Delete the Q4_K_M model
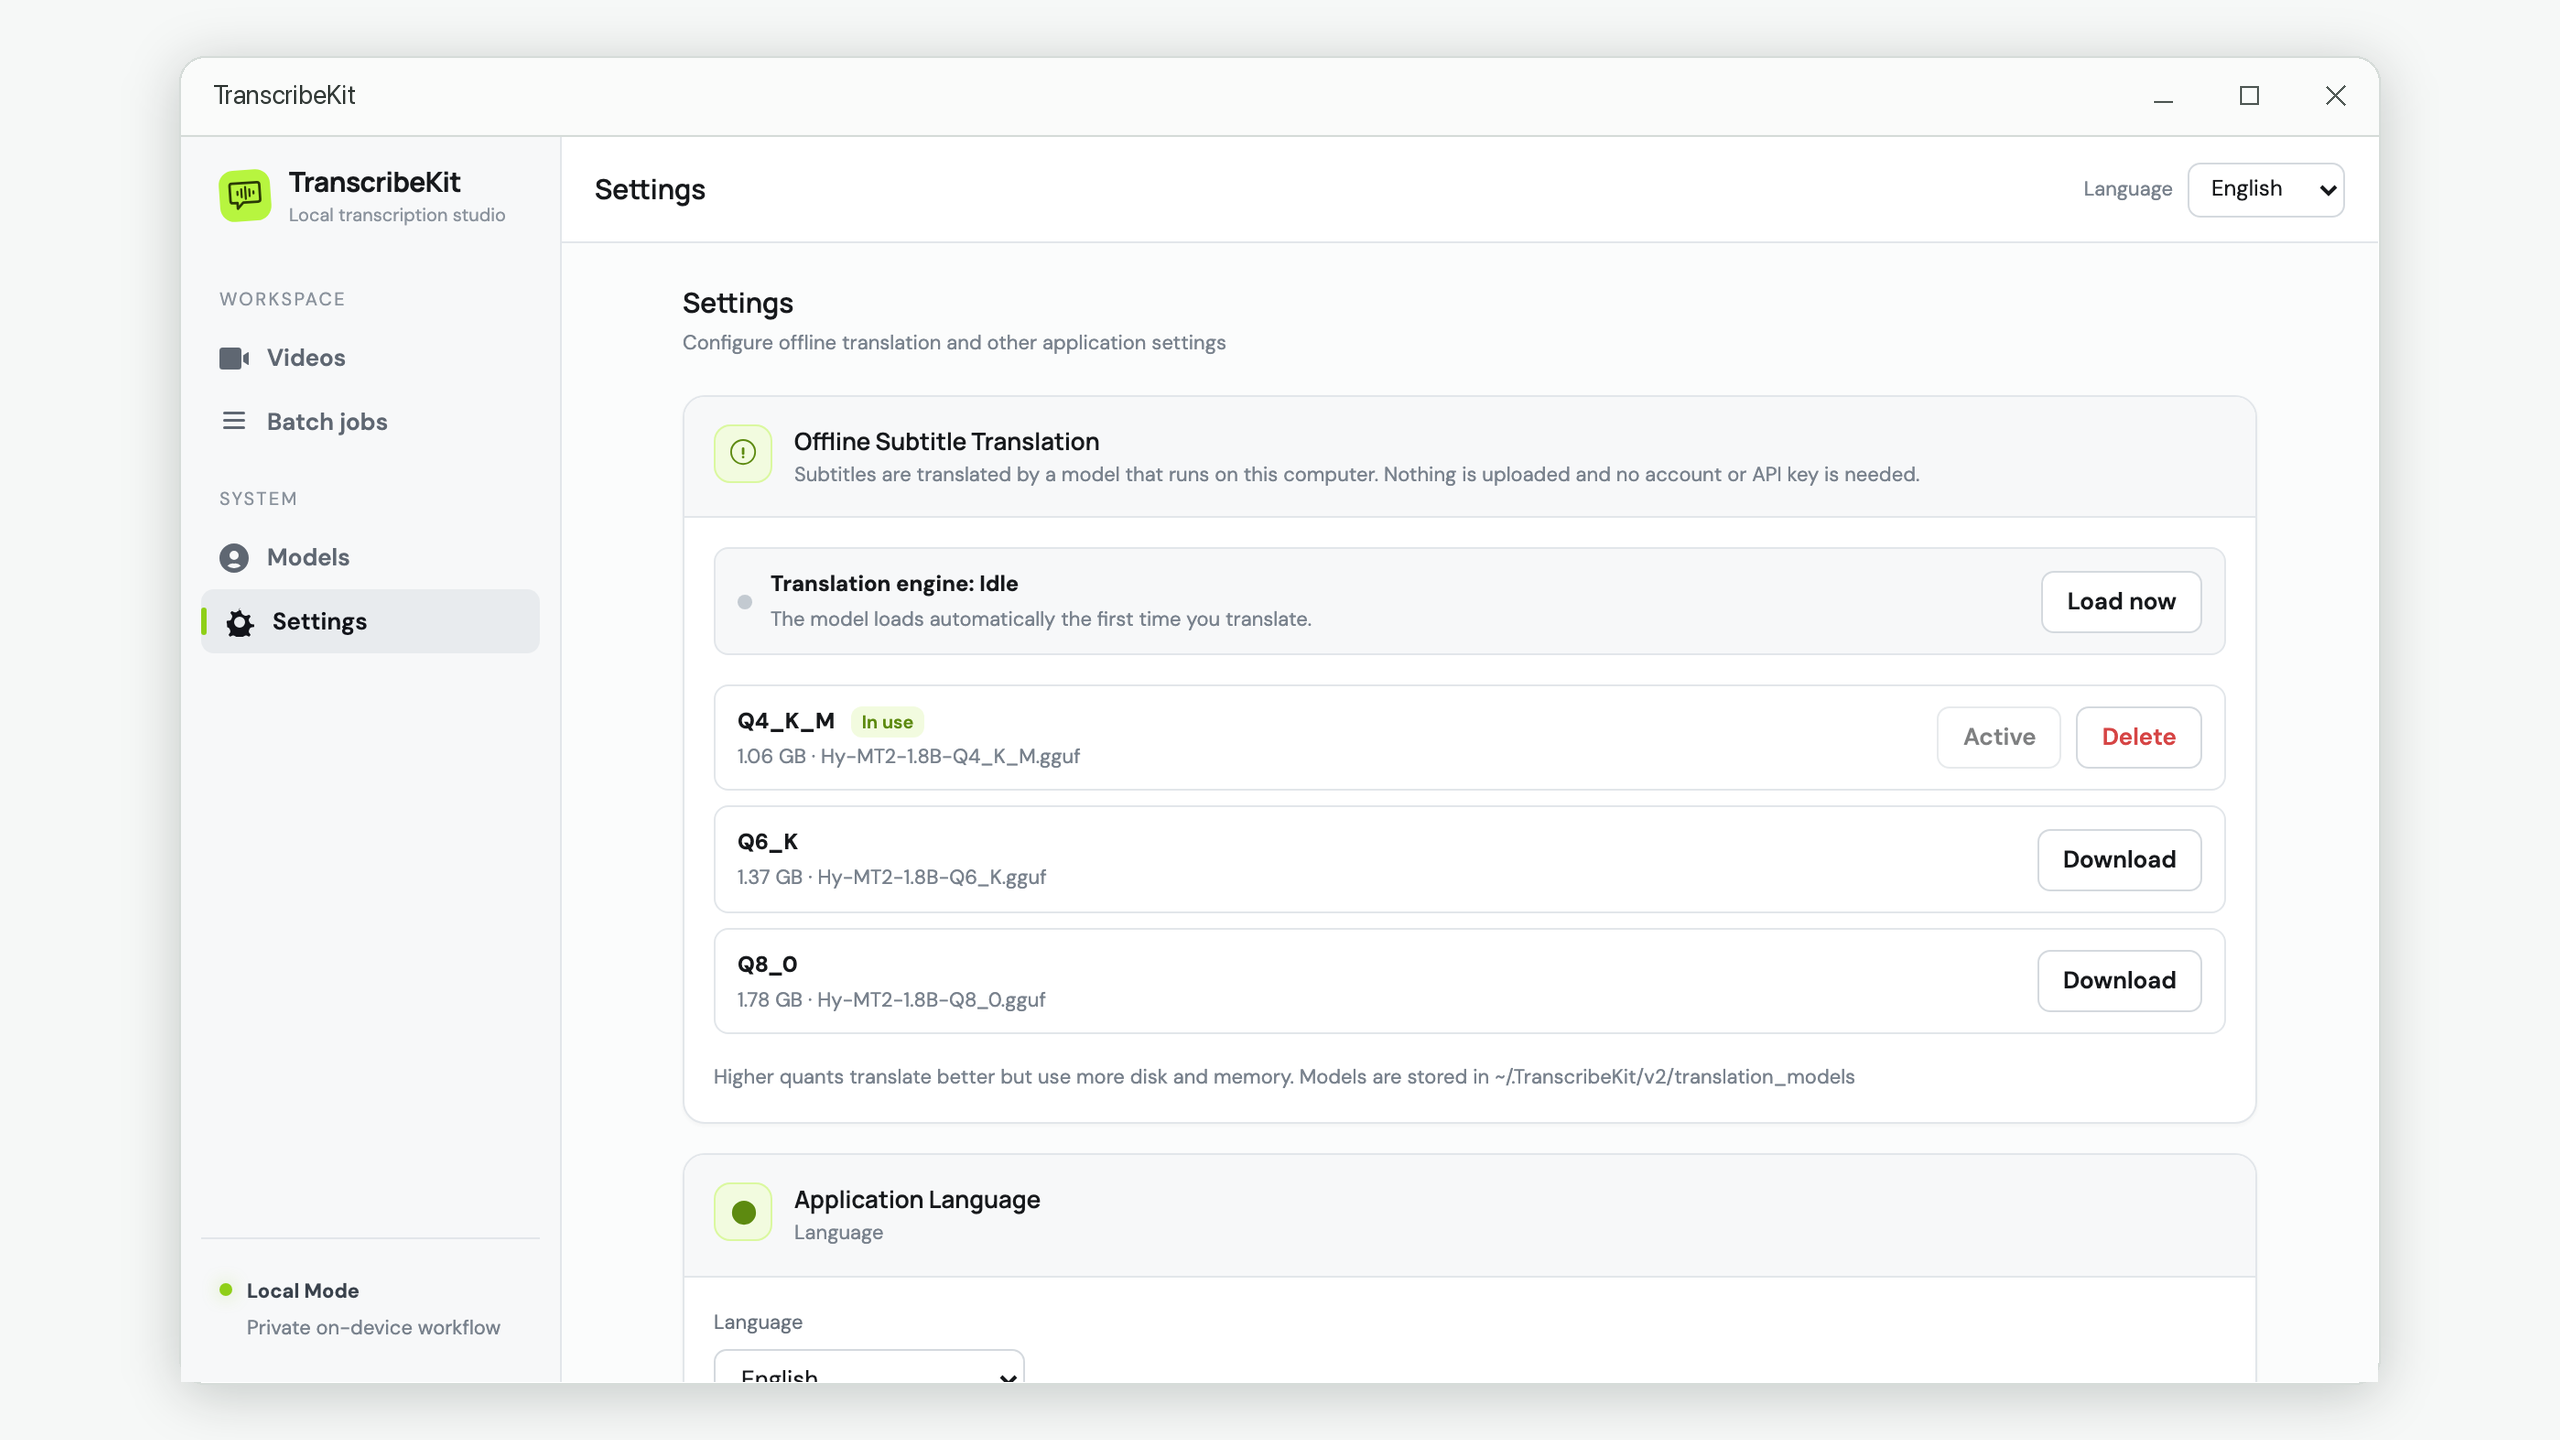The image size is (2560, 1440). pyautogui.click(x=2139, y=737)
